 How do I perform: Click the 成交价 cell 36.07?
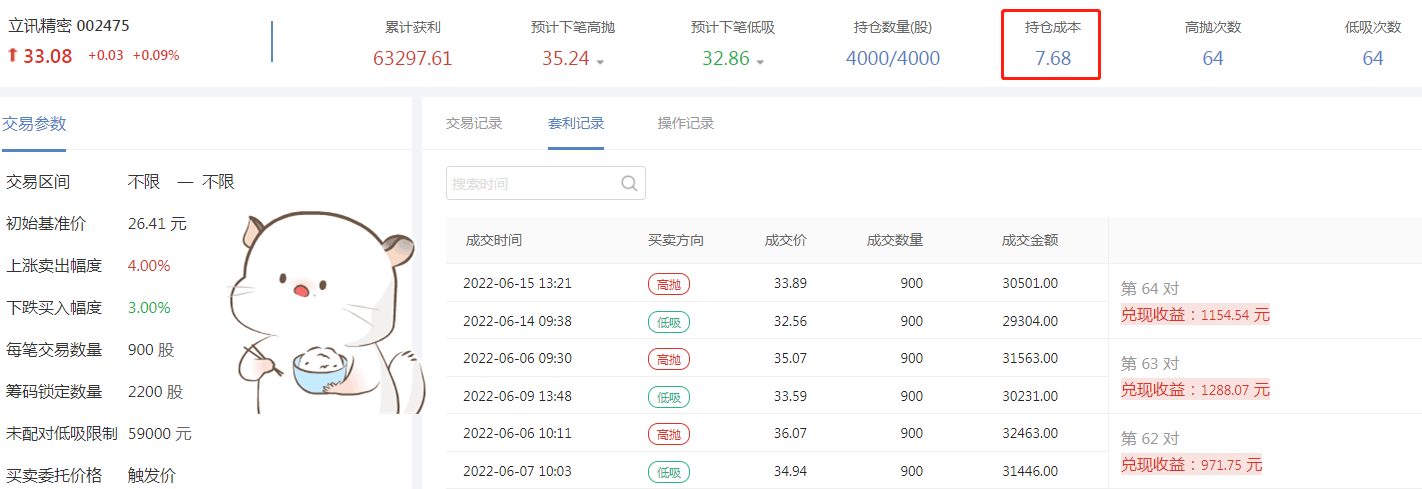point(790,434)
